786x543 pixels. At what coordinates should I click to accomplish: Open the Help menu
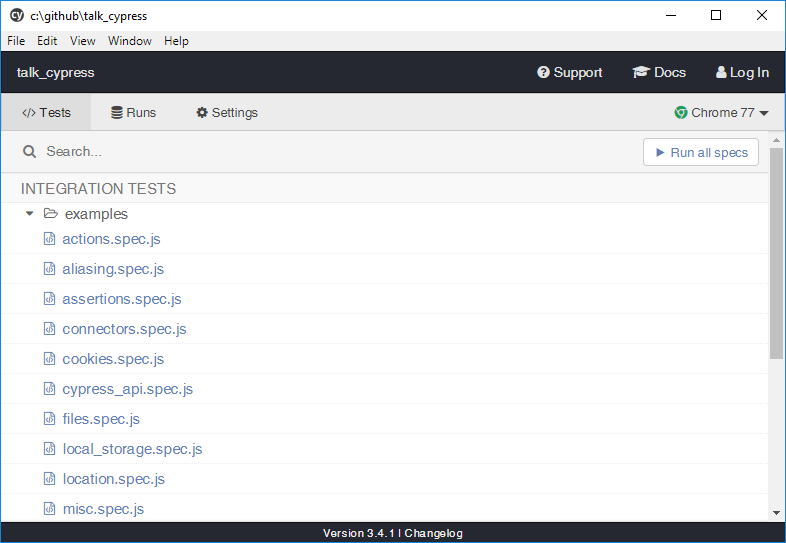tap(176, 41)
